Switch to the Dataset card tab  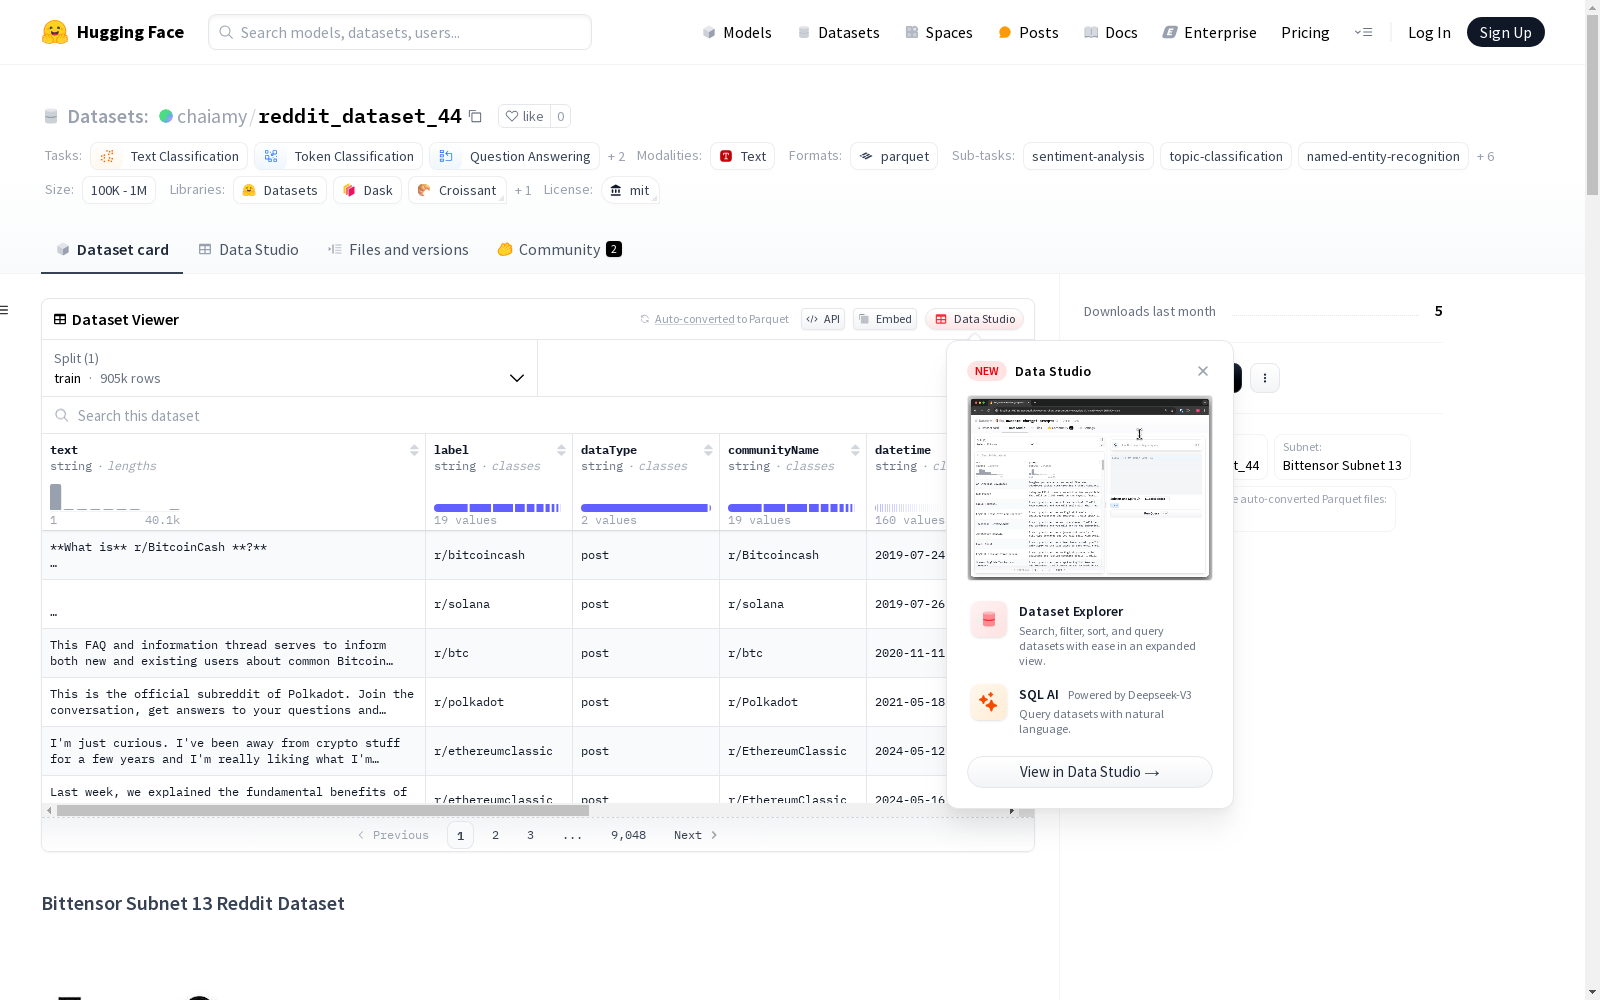coord(112,249)
